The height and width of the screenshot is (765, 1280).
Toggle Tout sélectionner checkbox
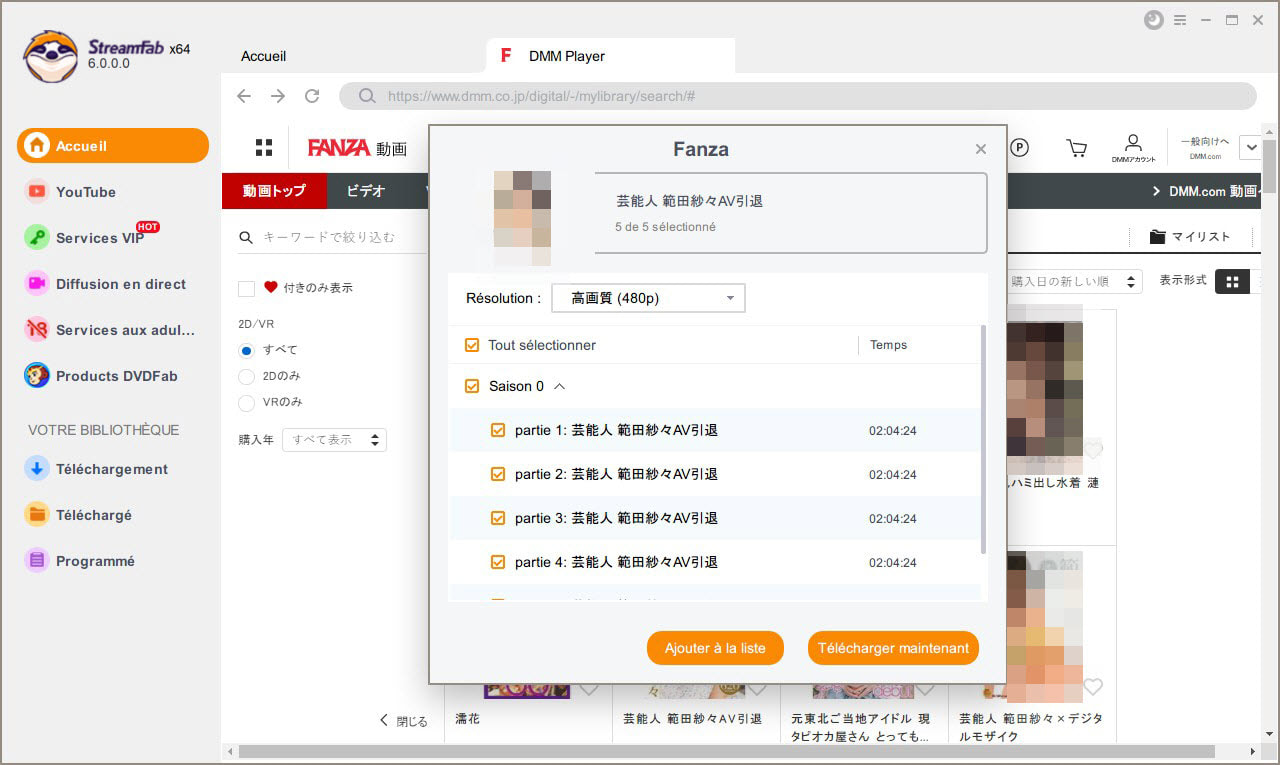(473, 345)
